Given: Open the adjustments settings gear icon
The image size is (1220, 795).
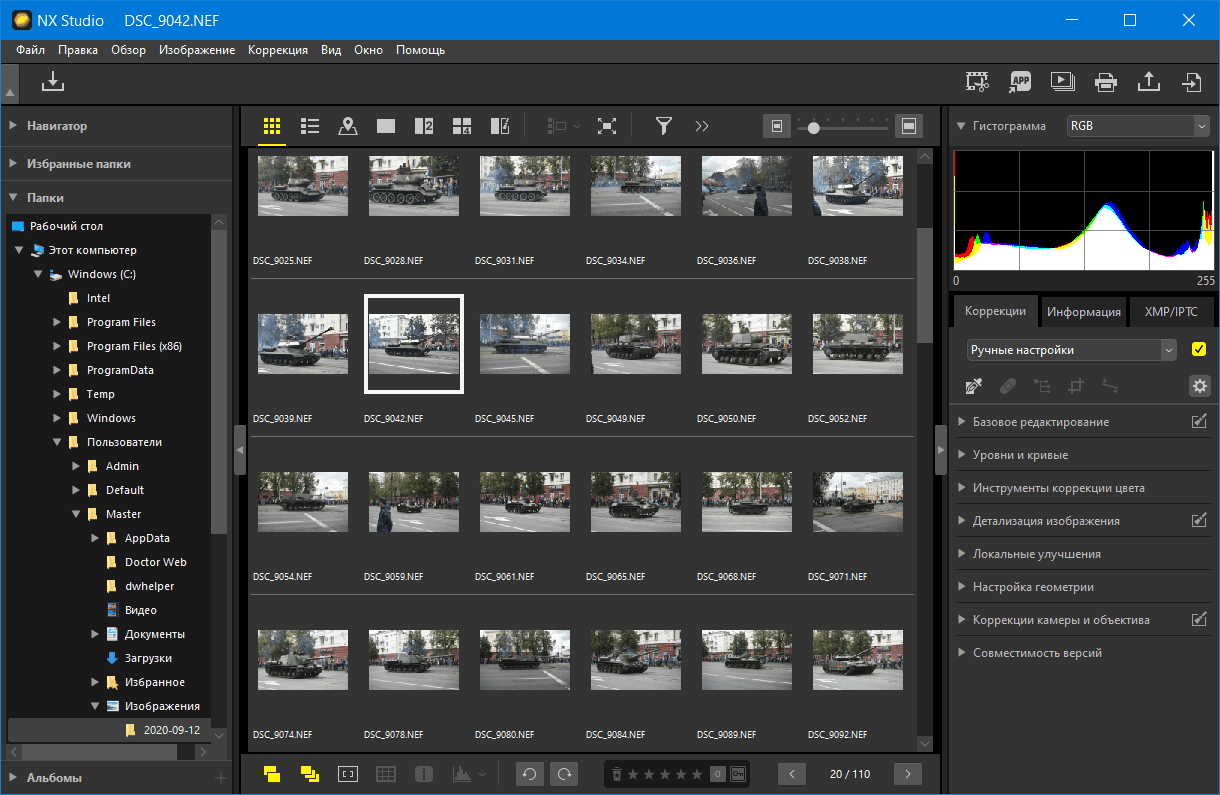Looking at the screenshot, I should click(1200, 385).
